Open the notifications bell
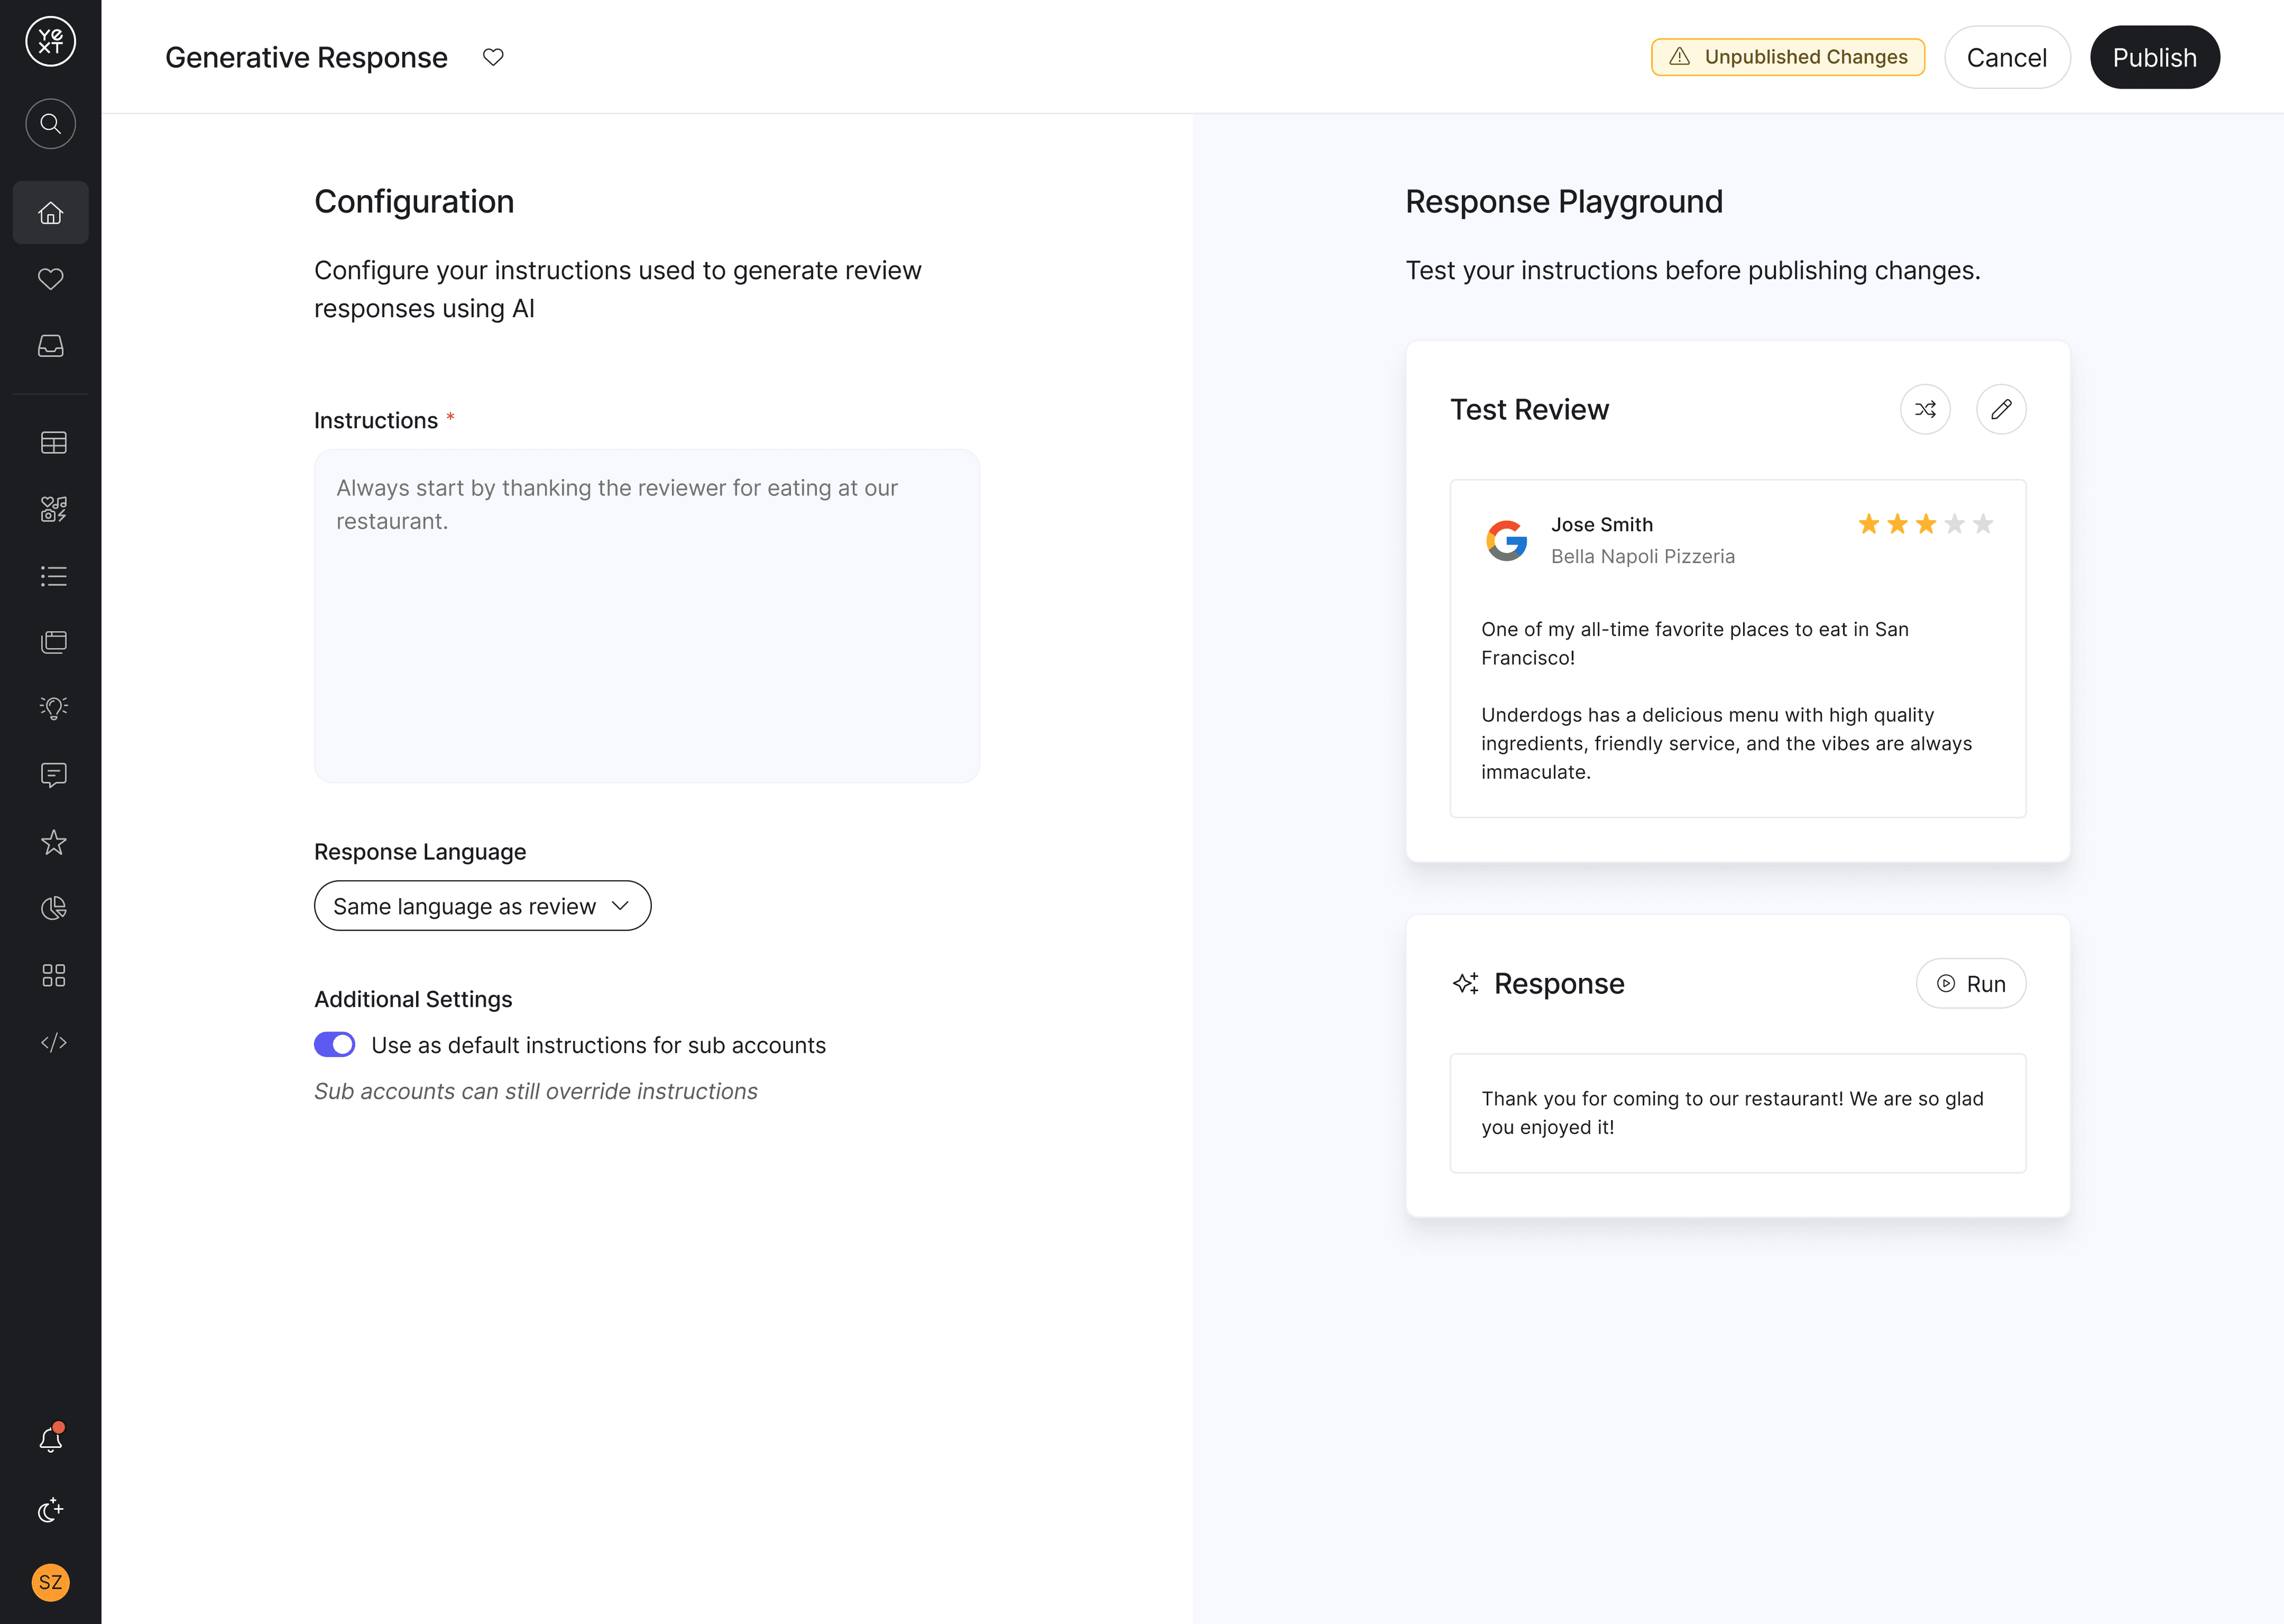Viewport: 2284px width, 1624px height. click(50, 1439)
